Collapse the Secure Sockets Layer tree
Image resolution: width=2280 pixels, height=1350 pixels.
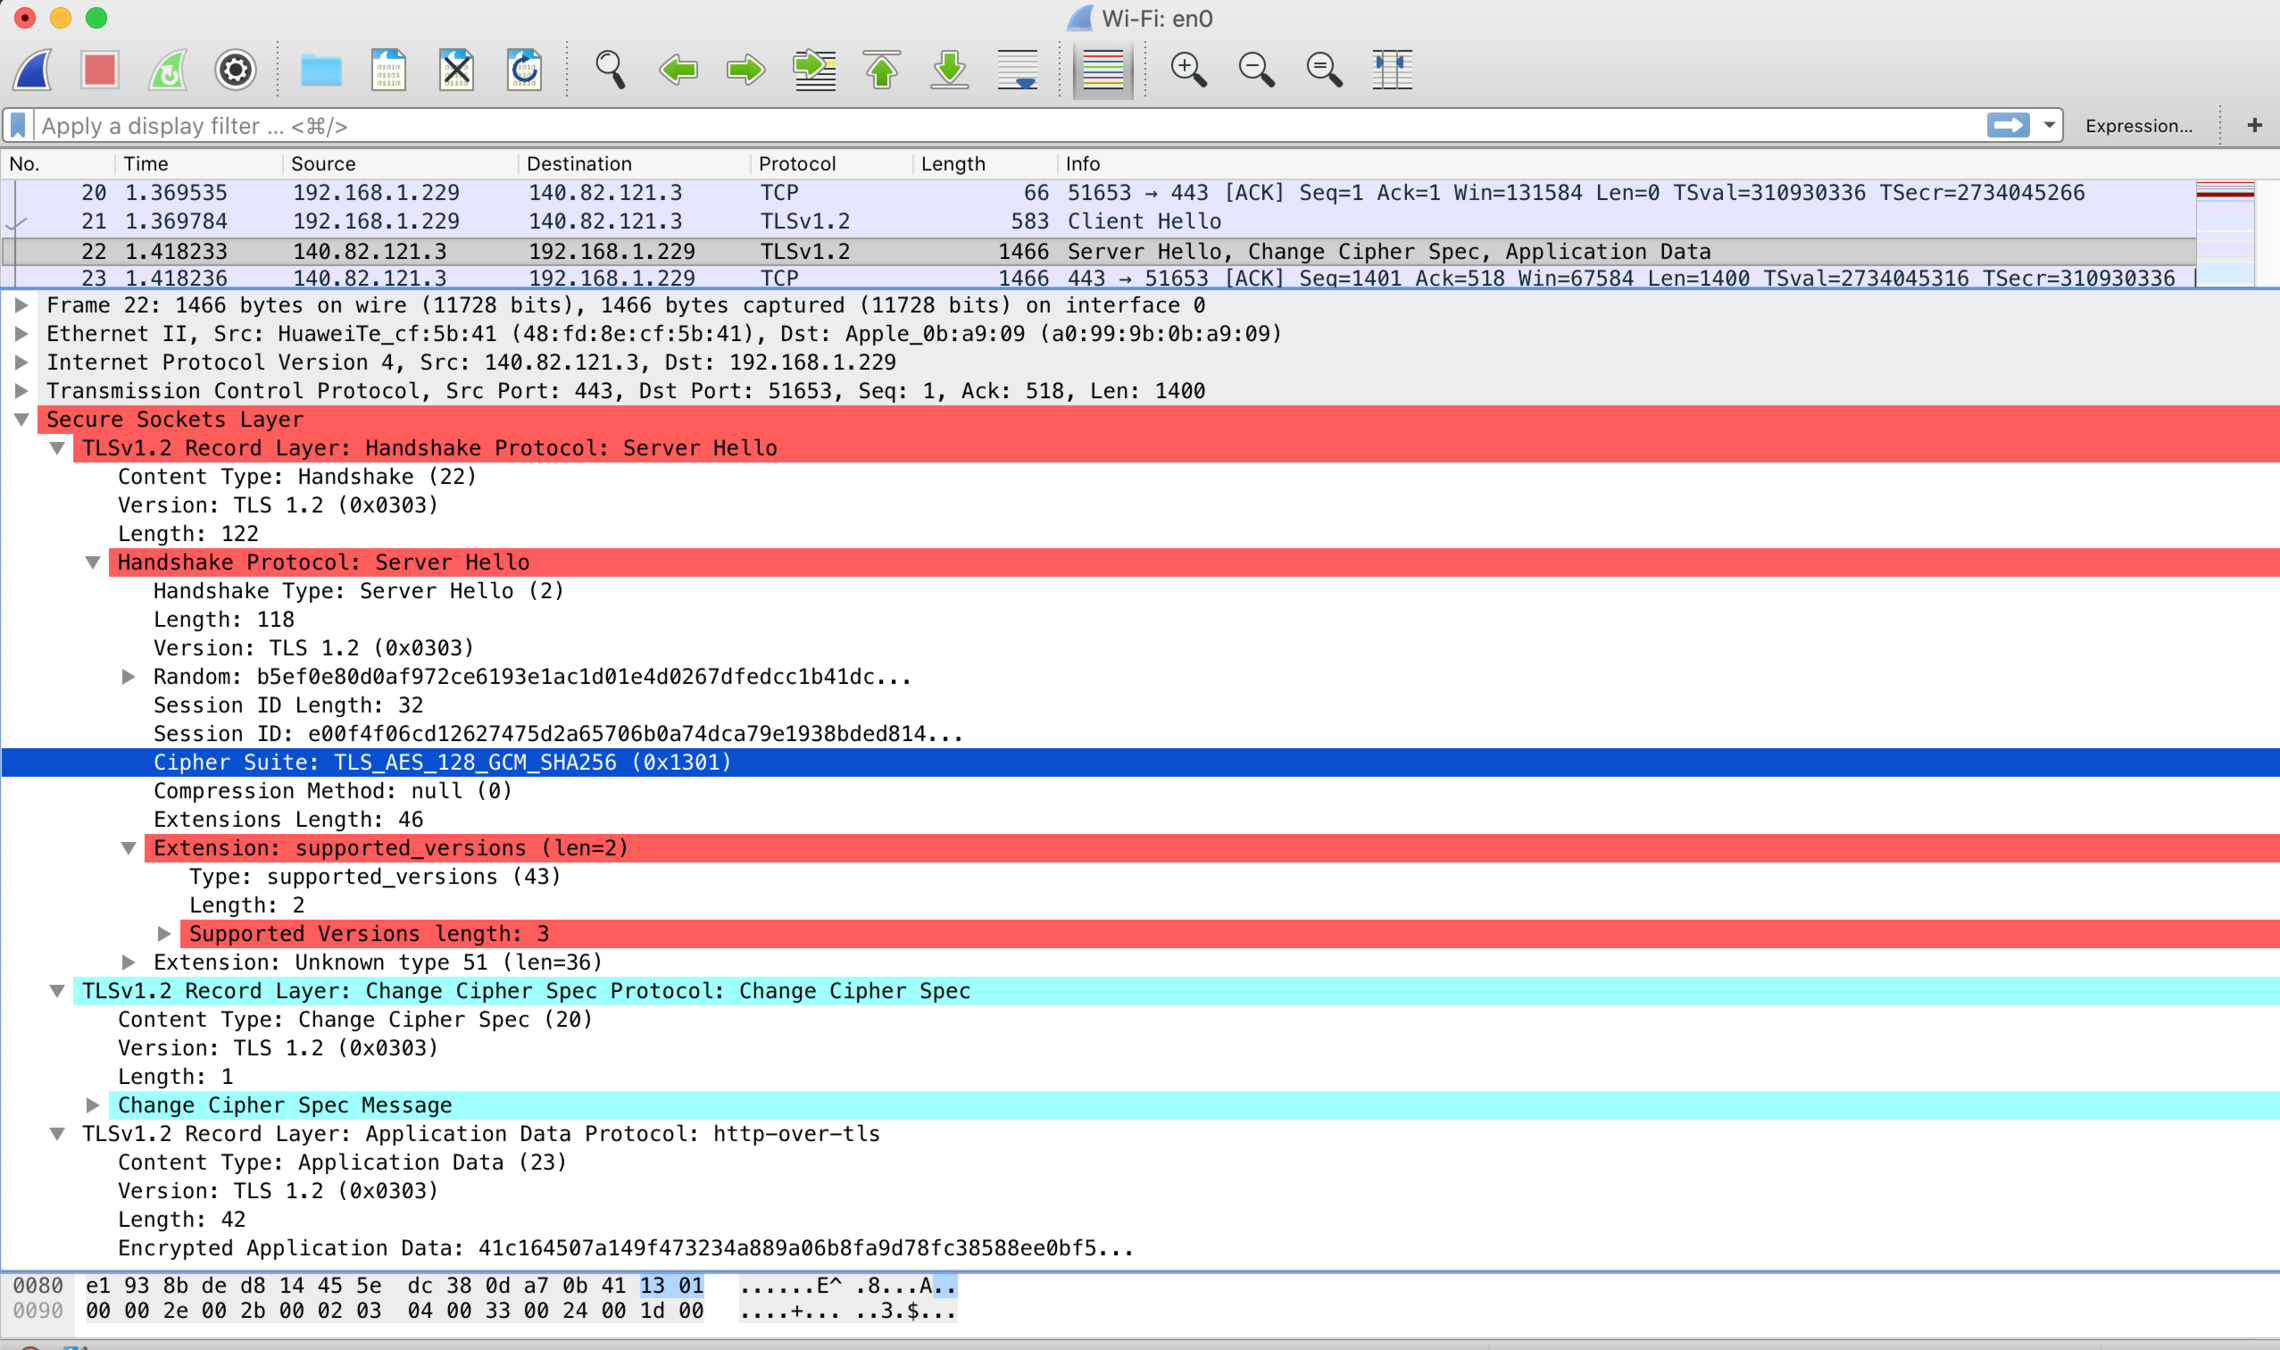pos(22,420)
